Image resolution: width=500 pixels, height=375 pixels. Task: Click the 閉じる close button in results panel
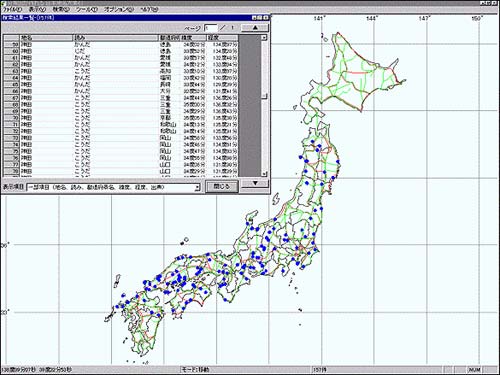(x=221, y=186)
